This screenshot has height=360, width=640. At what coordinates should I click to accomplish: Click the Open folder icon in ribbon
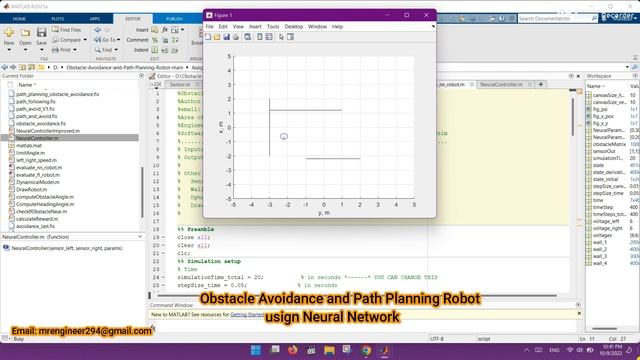coord(25,32)
